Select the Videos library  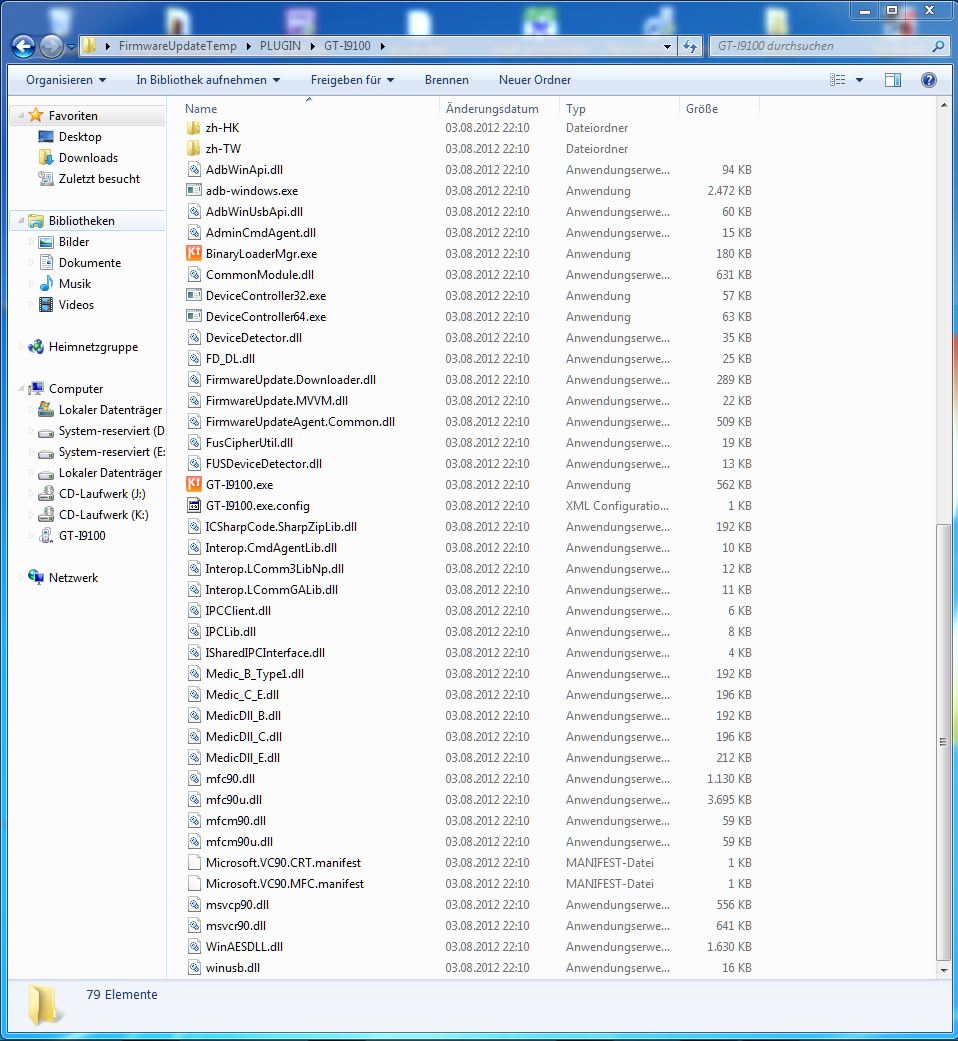(x=76, y=305)
